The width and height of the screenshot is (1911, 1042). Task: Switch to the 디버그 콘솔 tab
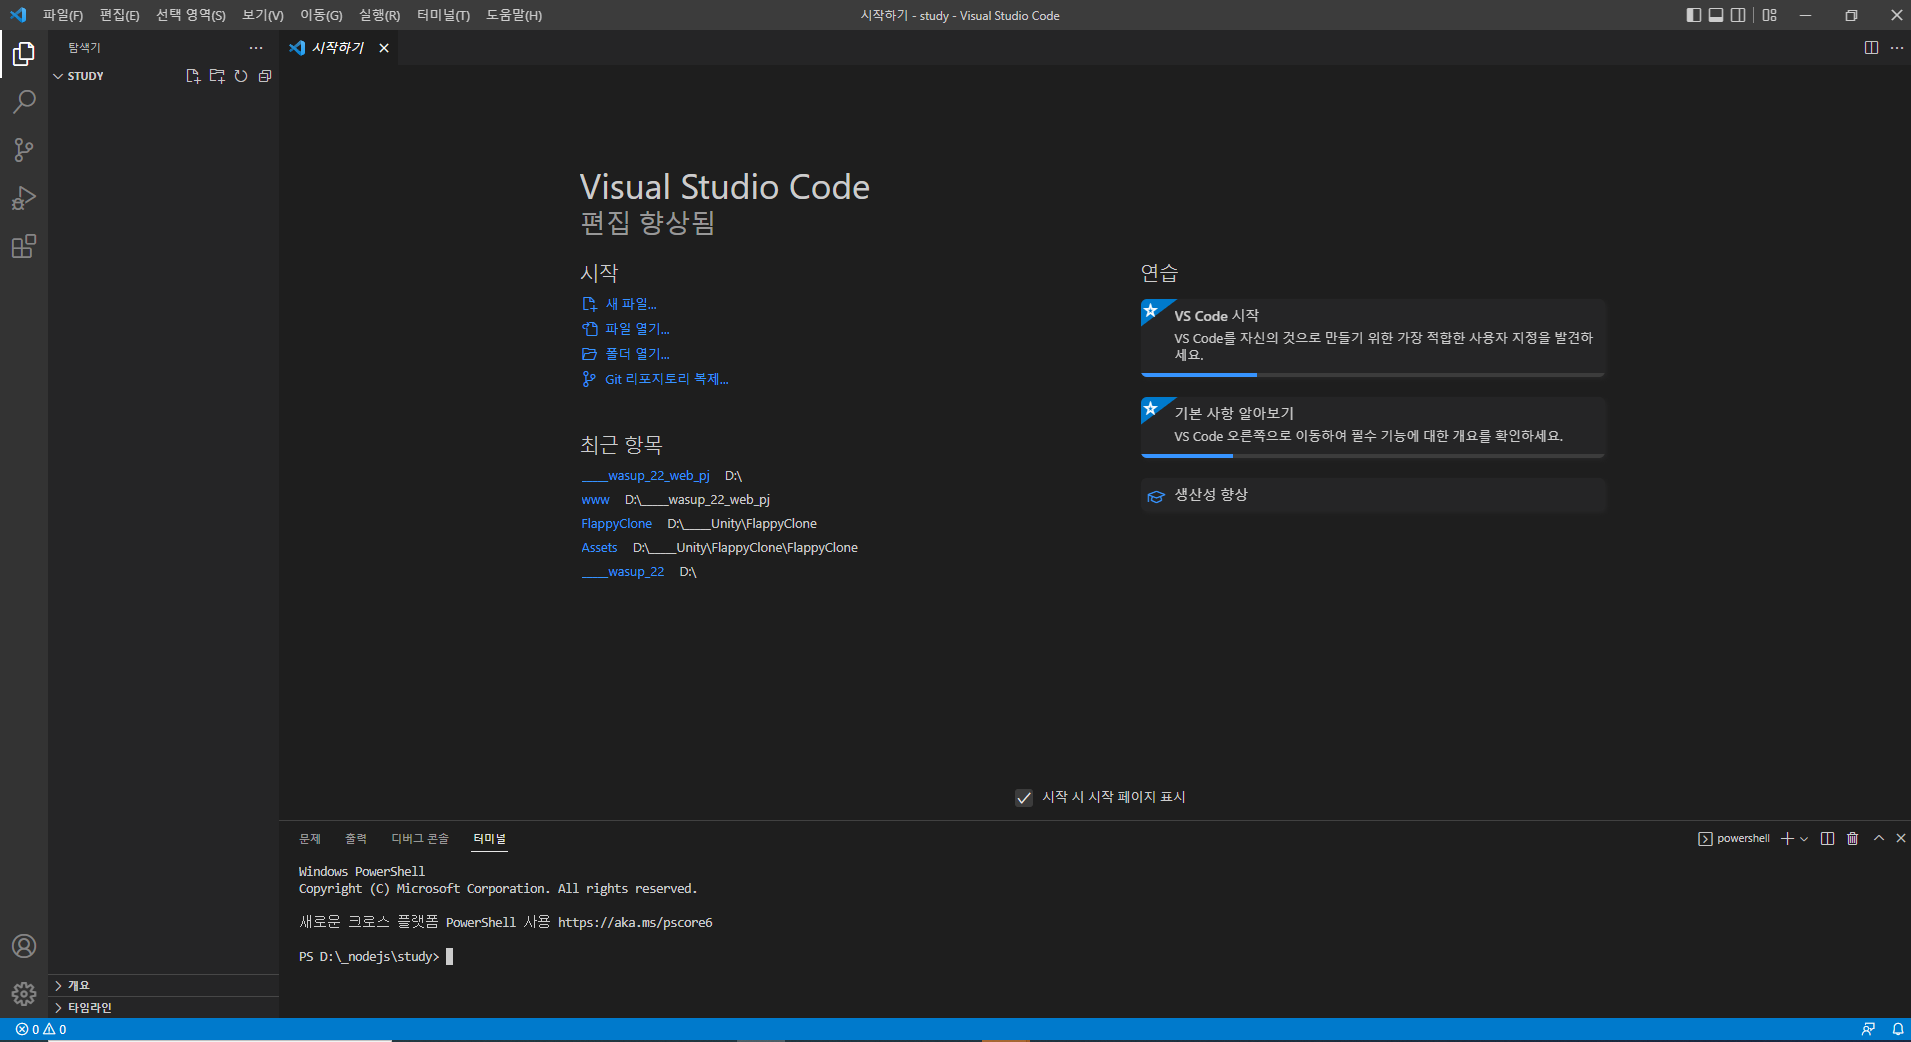(420, 839)
